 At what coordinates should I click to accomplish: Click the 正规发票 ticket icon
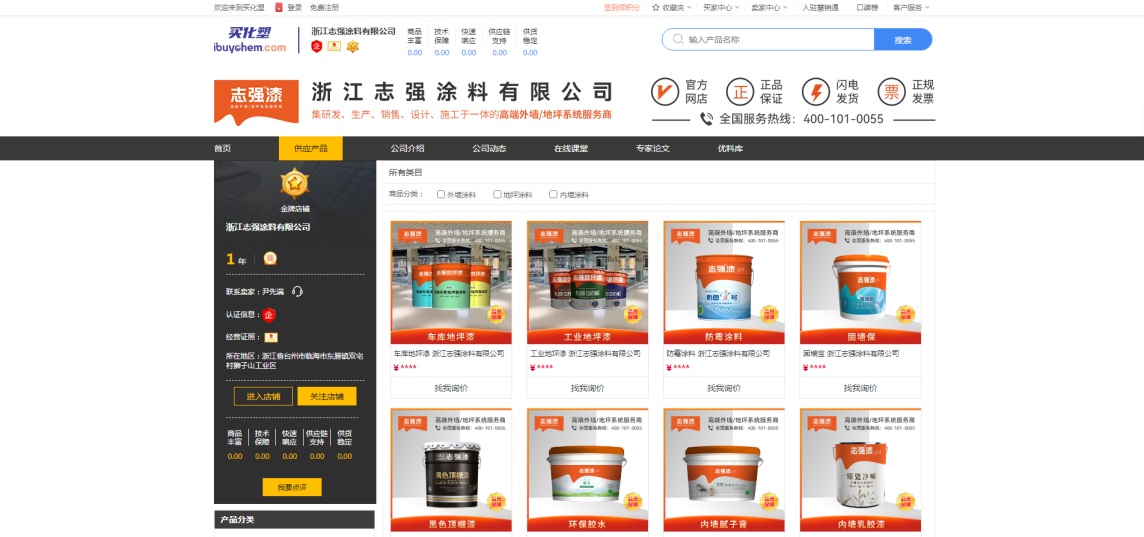[892, 92]
